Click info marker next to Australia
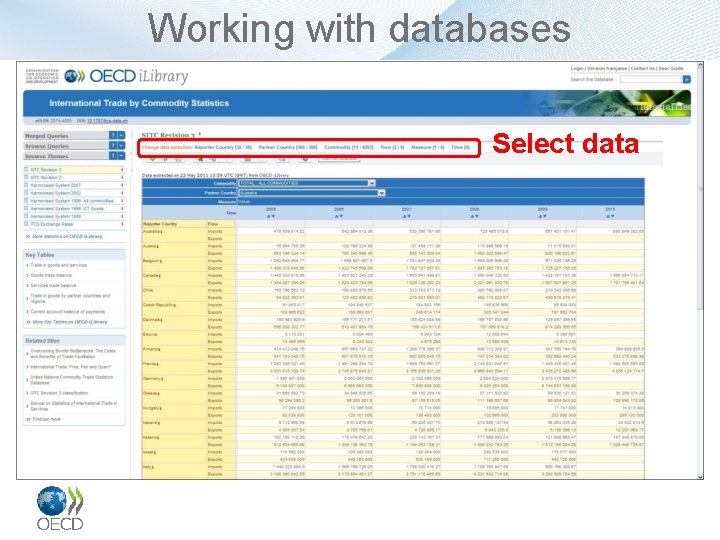This screenshot has height=540, width=720. pyautogui.click(x=161, y=232)
